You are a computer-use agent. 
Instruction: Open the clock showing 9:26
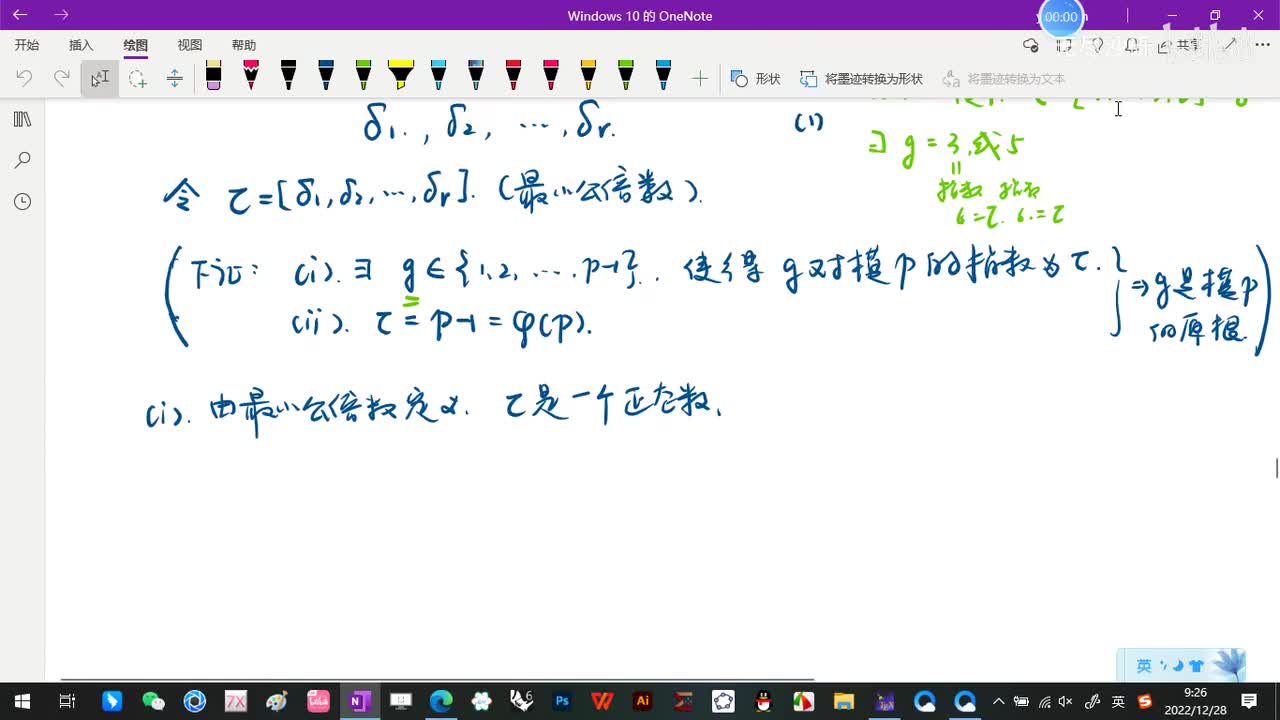[1195, 701]
